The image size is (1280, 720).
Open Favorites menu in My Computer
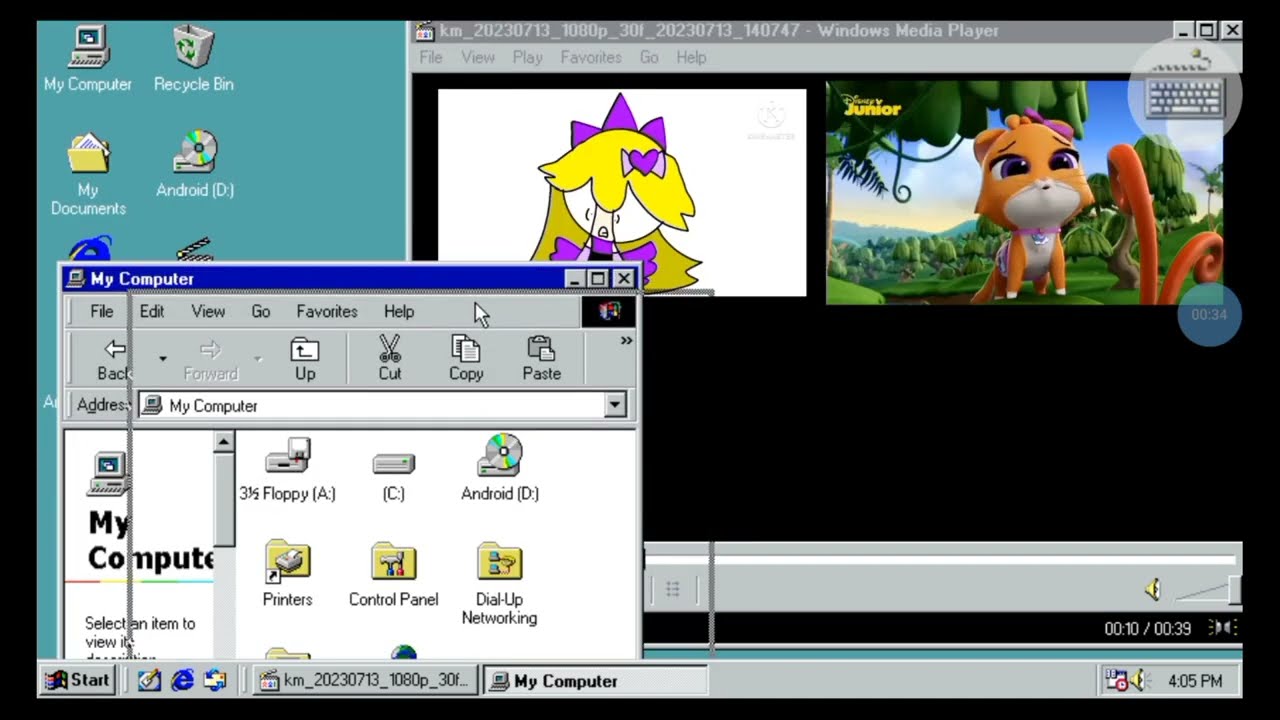pyautogui.click(x=327, y=311)
